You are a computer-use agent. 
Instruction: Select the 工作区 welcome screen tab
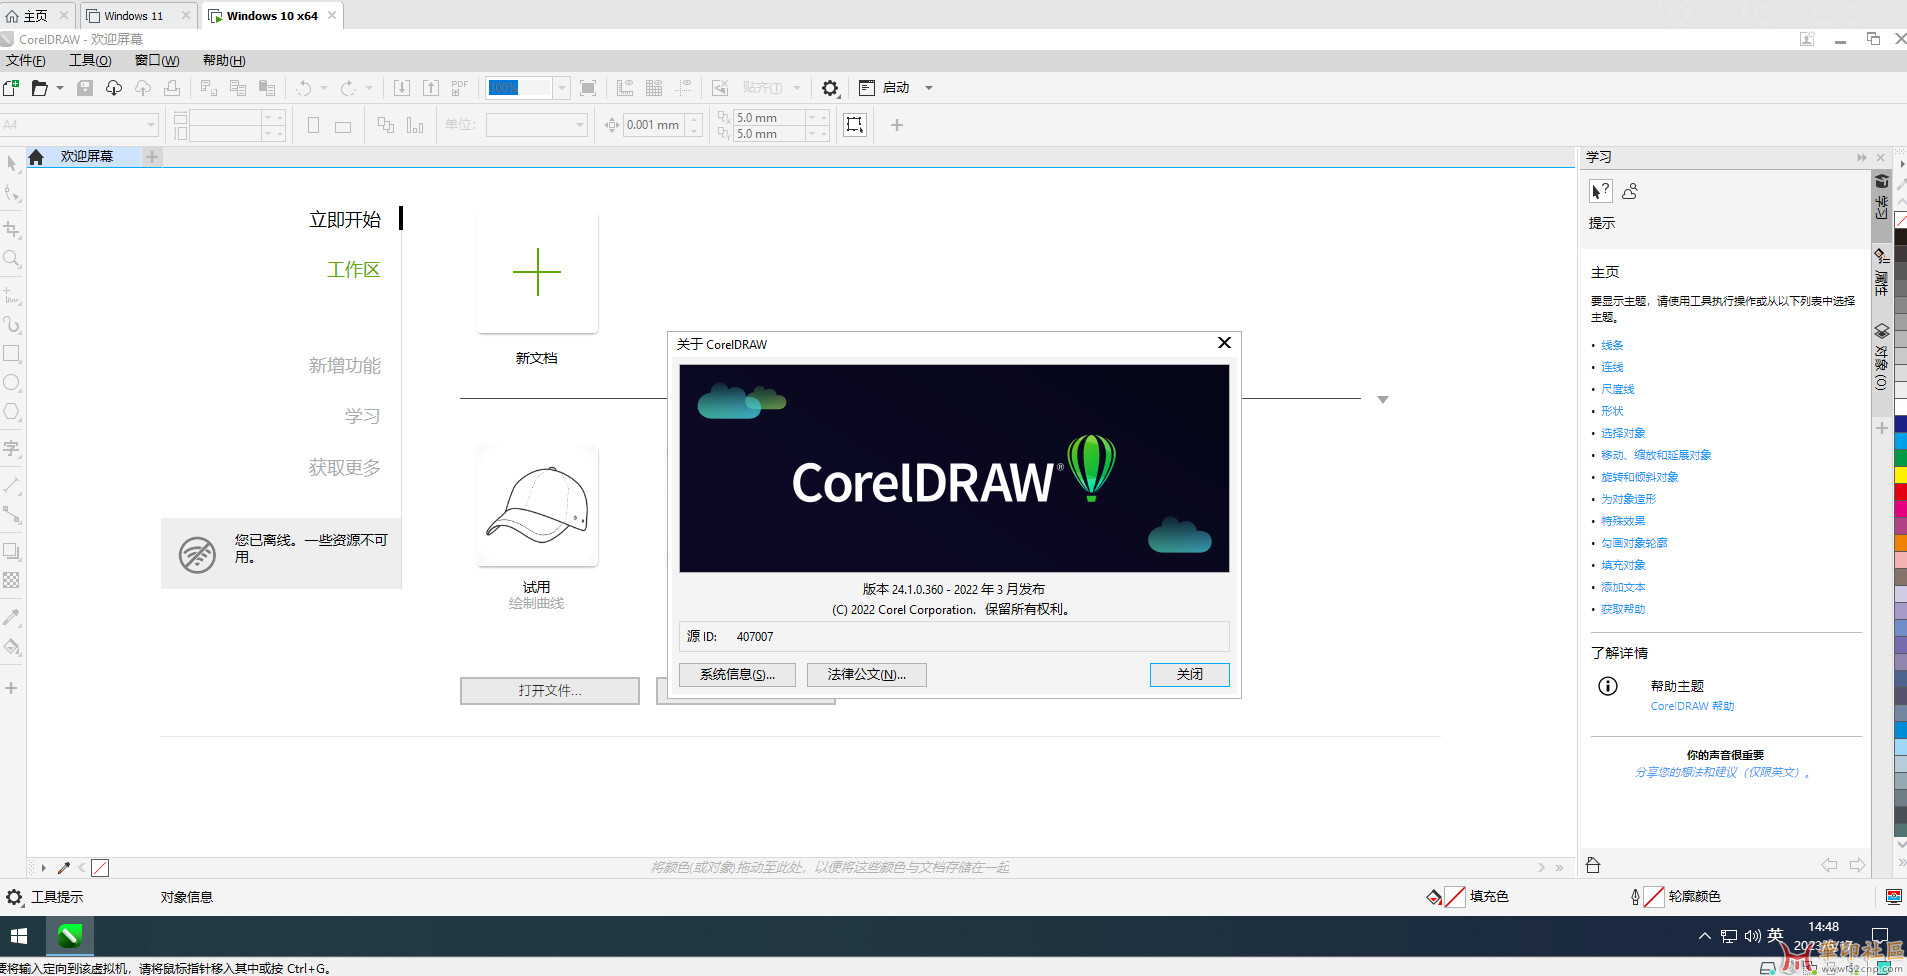[x=354, y=270]
